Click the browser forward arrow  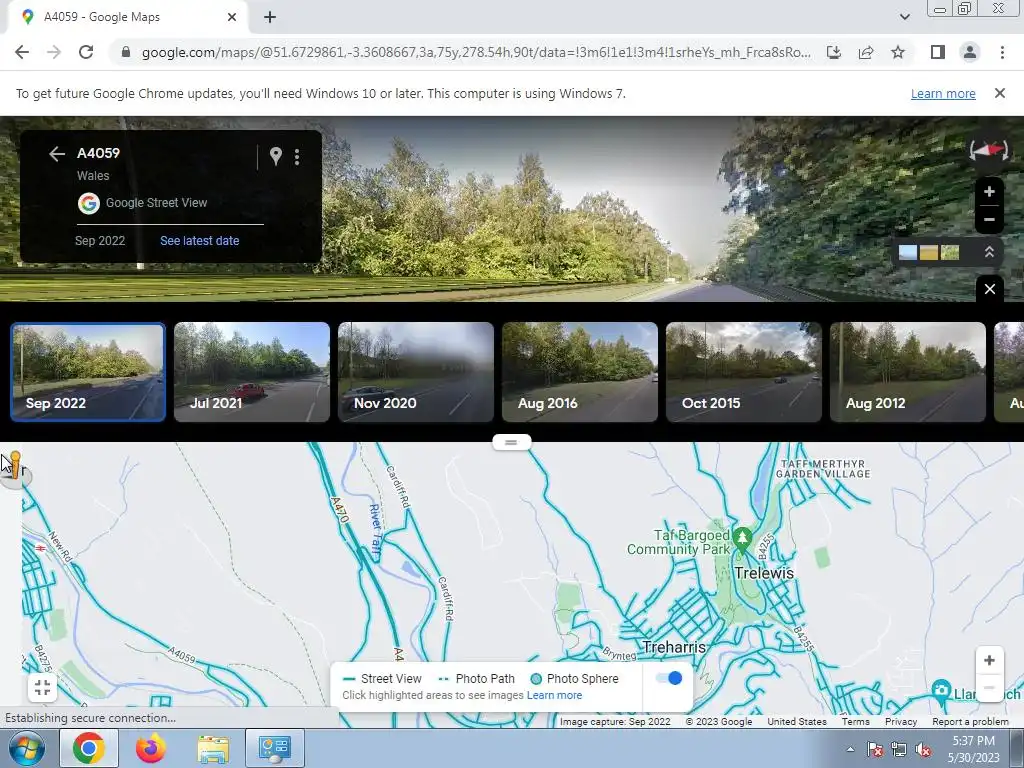[54, 52]
